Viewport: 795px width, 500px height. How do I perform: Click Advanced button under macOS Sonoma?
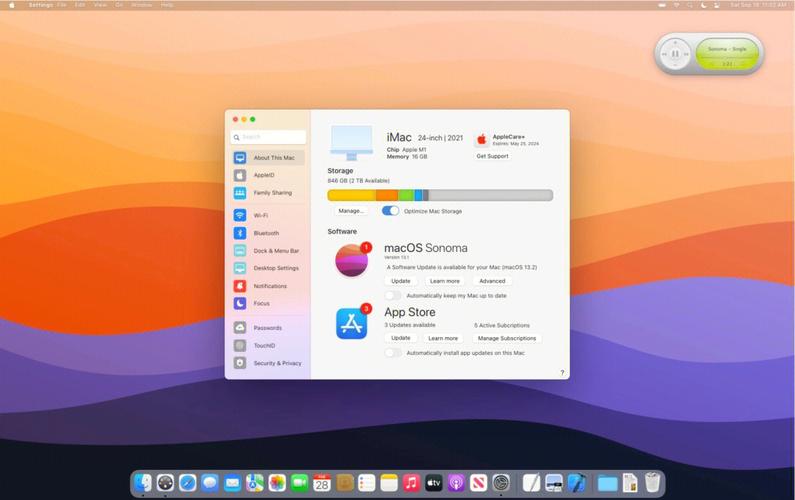pyautogui.click(x=492, y=281)
